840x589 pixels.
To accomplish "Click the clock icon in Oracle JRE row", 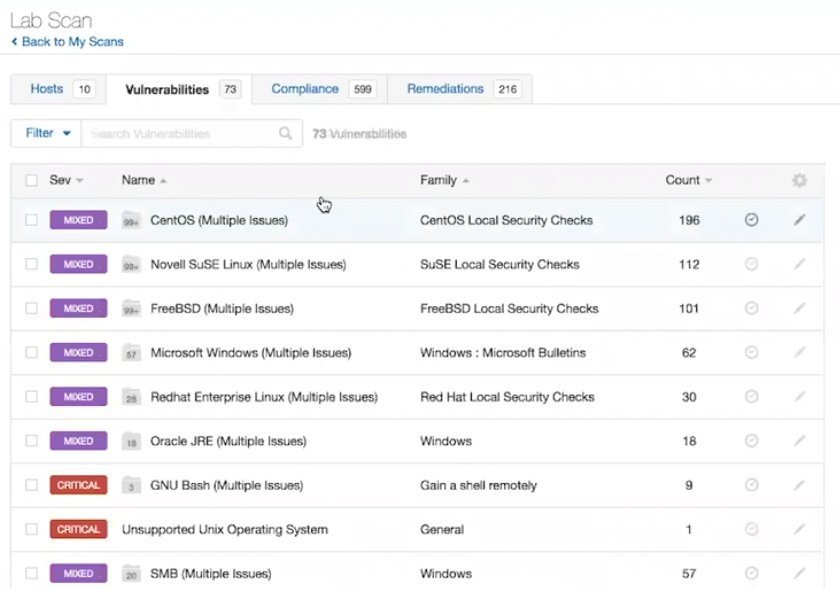I will (752, 441).
